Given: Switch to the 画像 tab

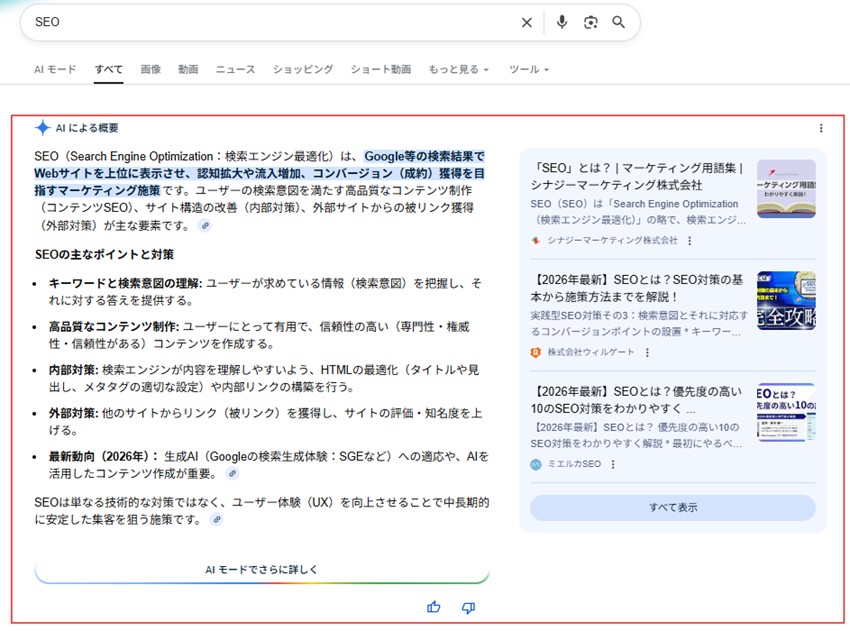Looking at the screenshot, I should (x=150, y=69).
